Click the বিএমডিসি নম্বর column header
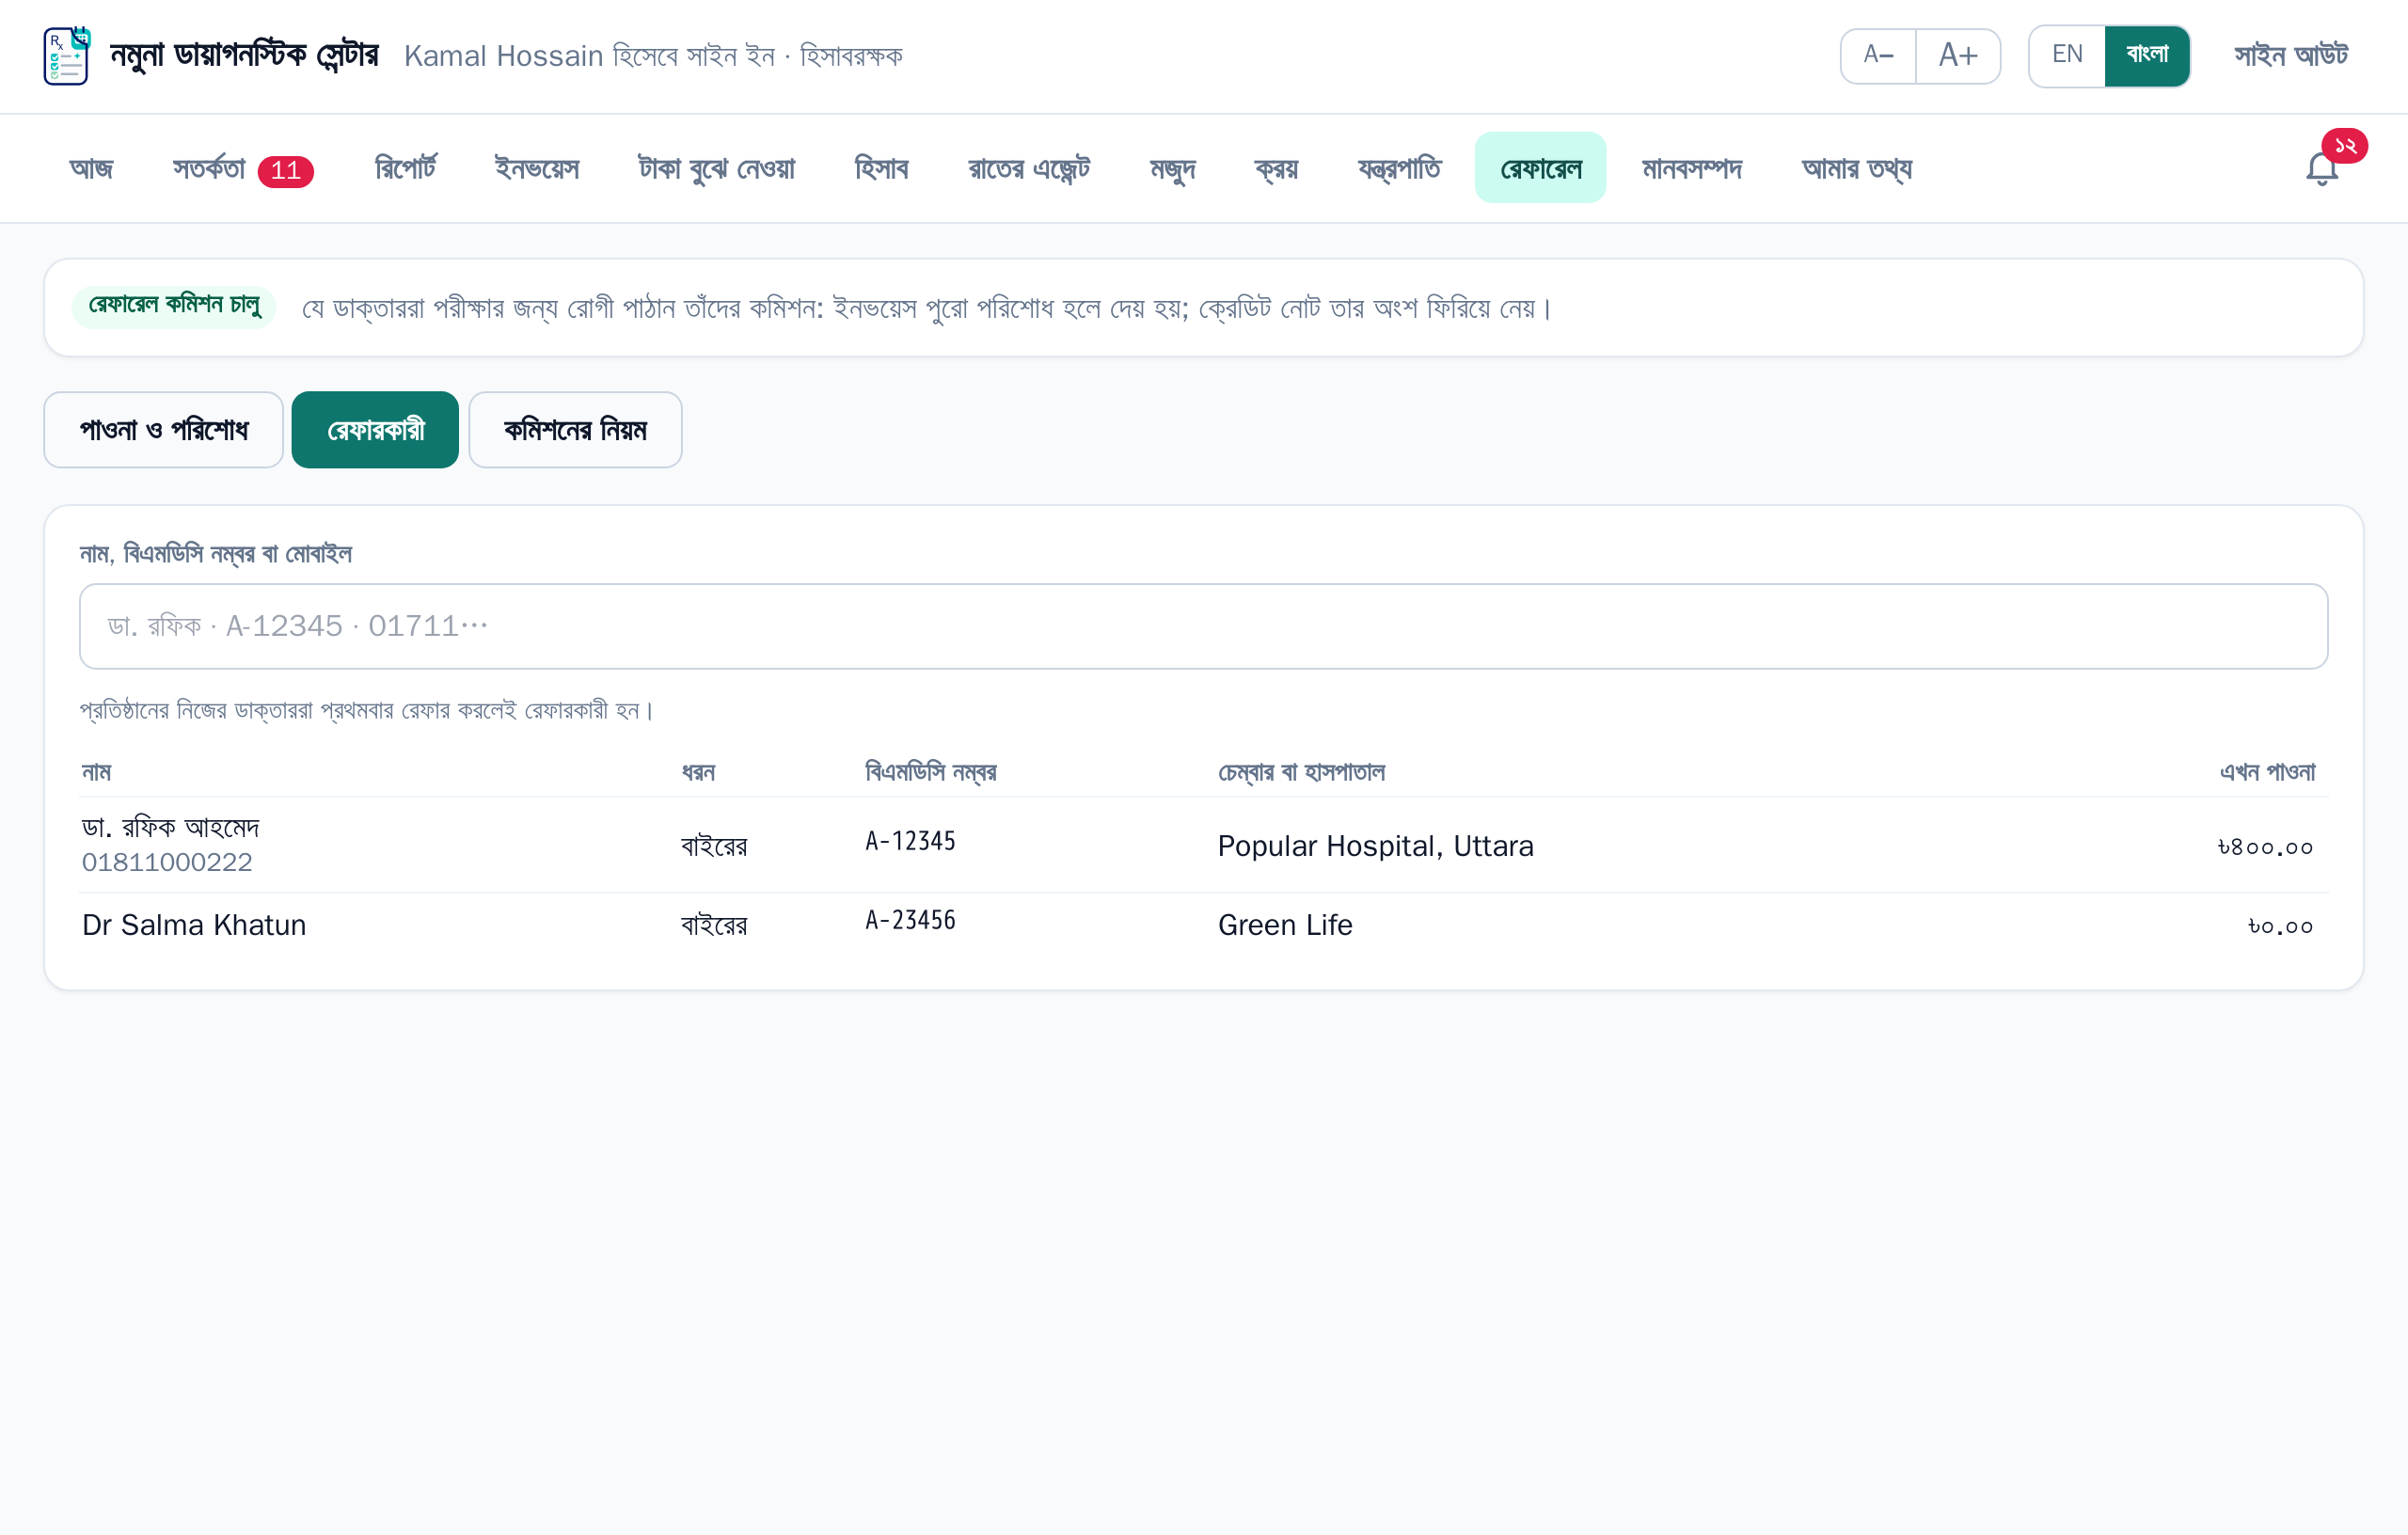The image size is (2408, 1535). pos(930,772)
